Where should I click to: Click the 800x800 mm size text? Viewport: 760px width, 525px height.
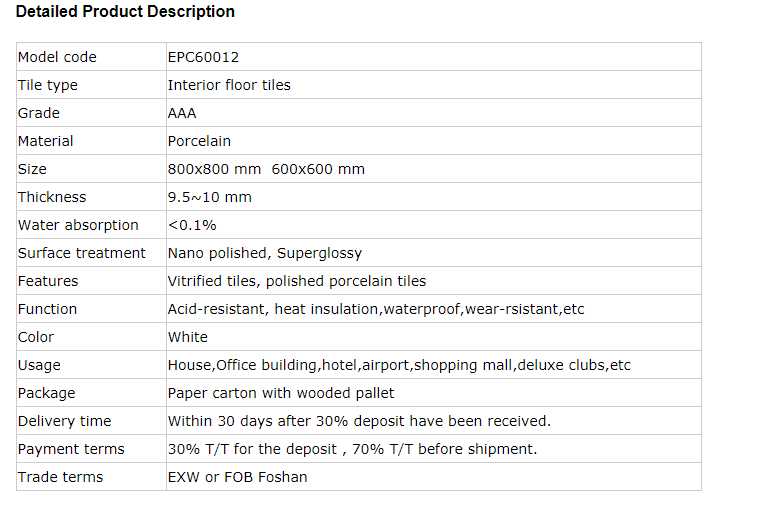pyautogui.click(x=214, y=169)
